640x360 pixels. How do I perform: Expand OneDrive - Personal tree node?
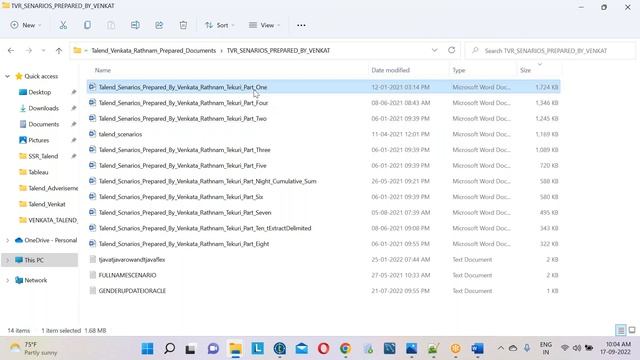click(x=7, y=240)
